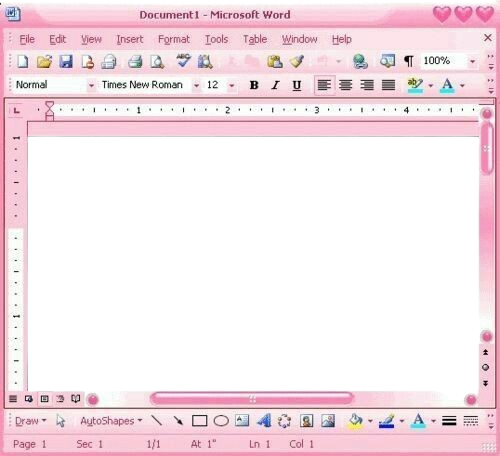
Task: Apply font color from formatting toolbar
Action: click(447, 85)
